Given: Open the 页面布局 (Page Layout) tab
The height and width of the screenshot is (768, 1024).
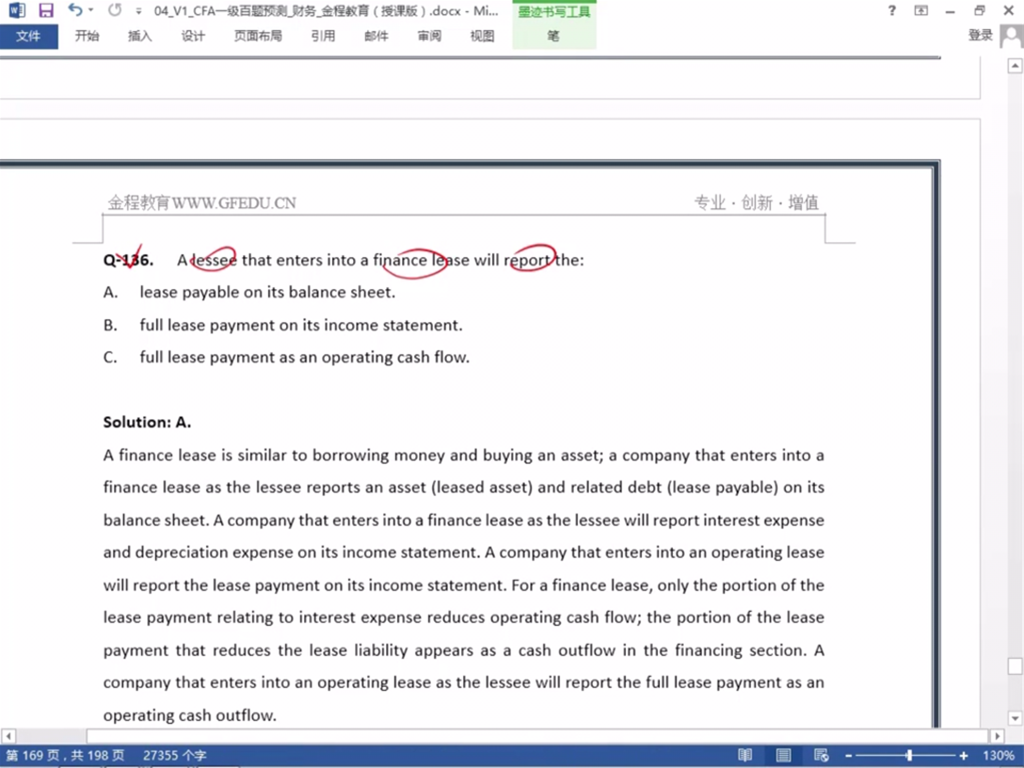Looking at the screenshot, I should pyautogui.click(x=258, y=36).
